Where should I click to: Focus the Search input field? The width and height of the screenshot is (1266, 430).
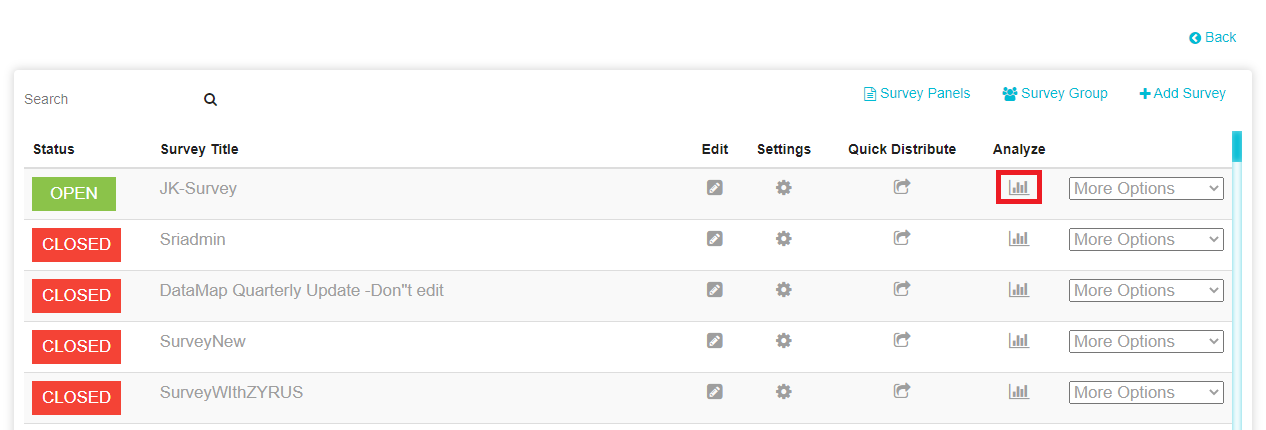click(110, 99)
